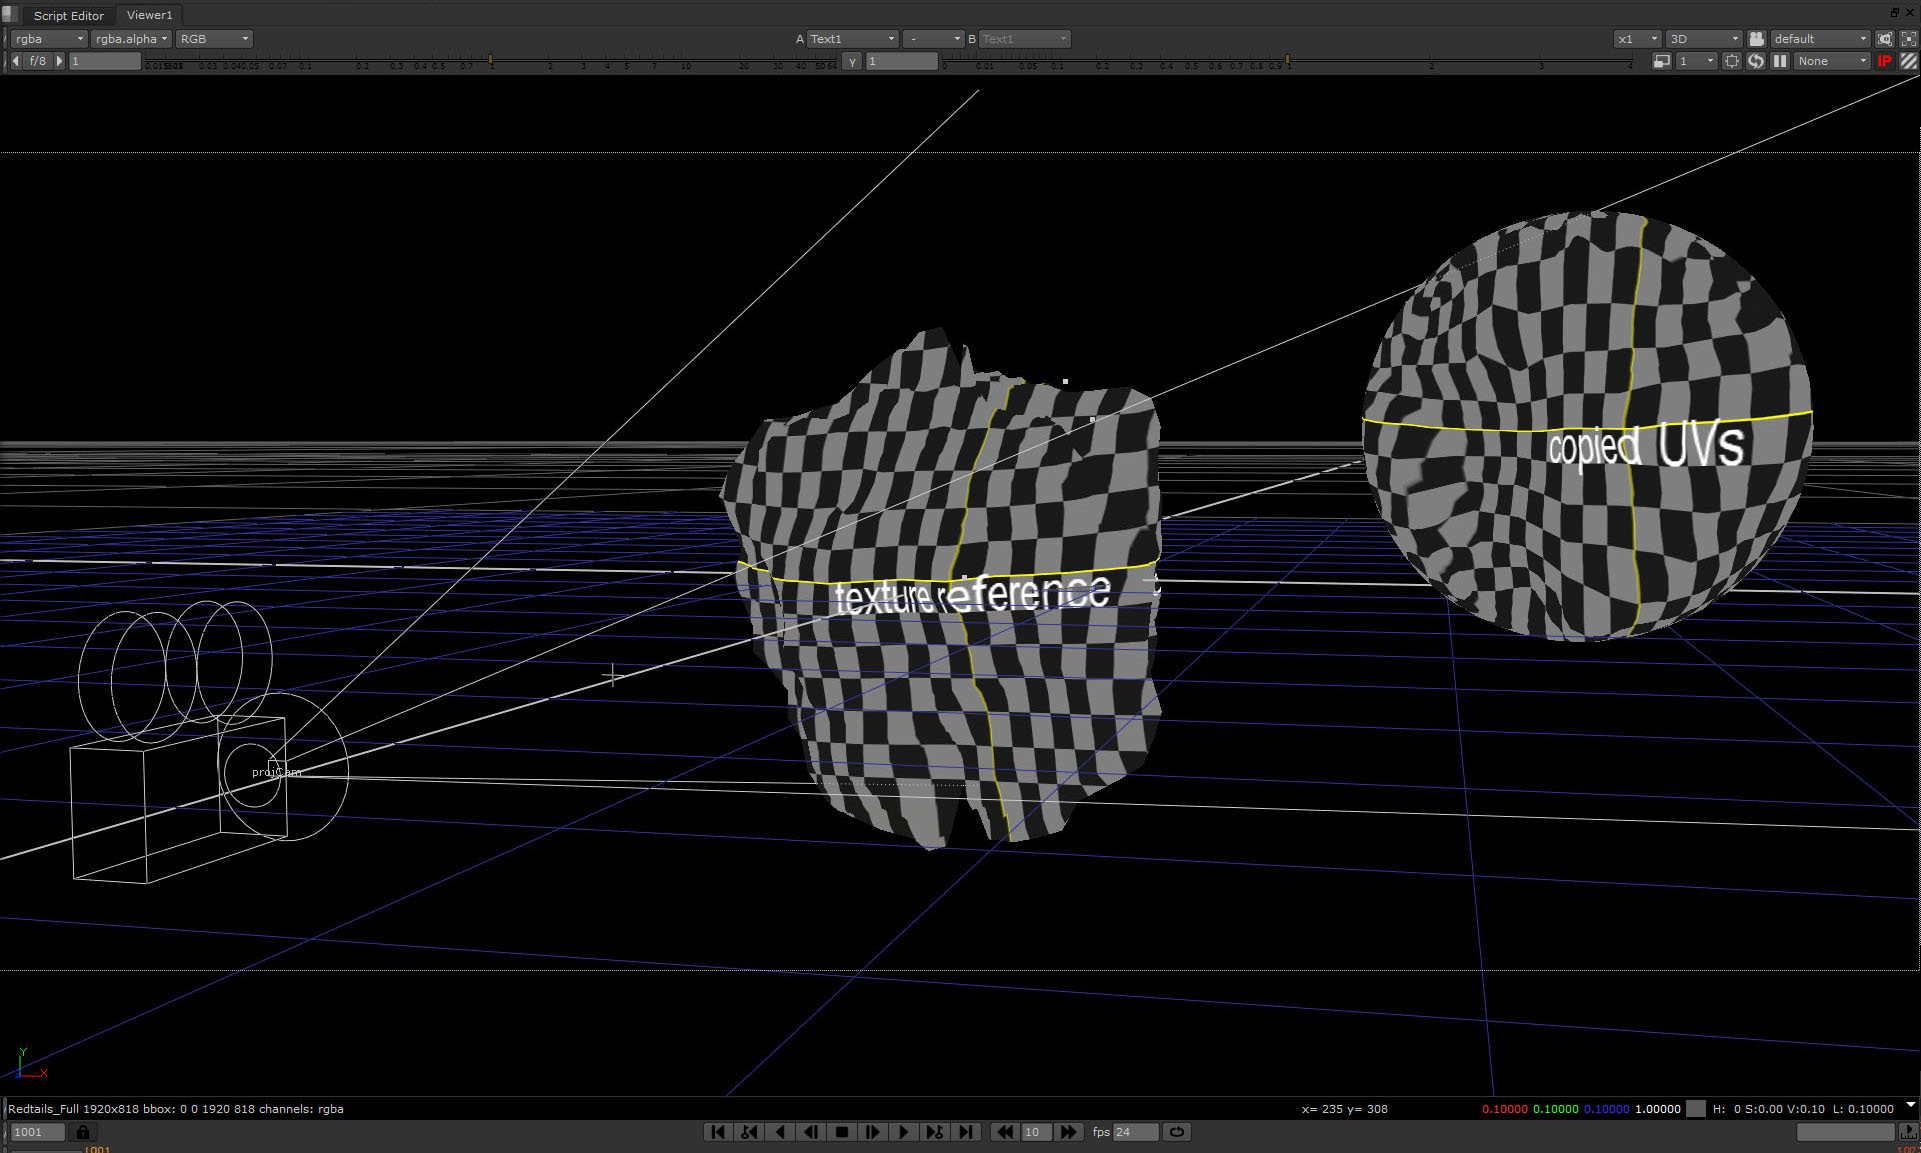
Task: Switch to the Script Editor tab
Action: (x=68, y=15)
